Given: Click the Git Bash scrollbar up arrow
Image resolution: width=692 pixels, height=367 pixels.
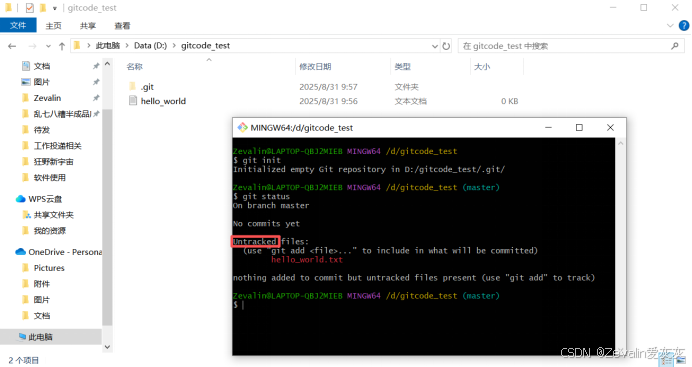Looking at the screenshot, I should 621,143.
